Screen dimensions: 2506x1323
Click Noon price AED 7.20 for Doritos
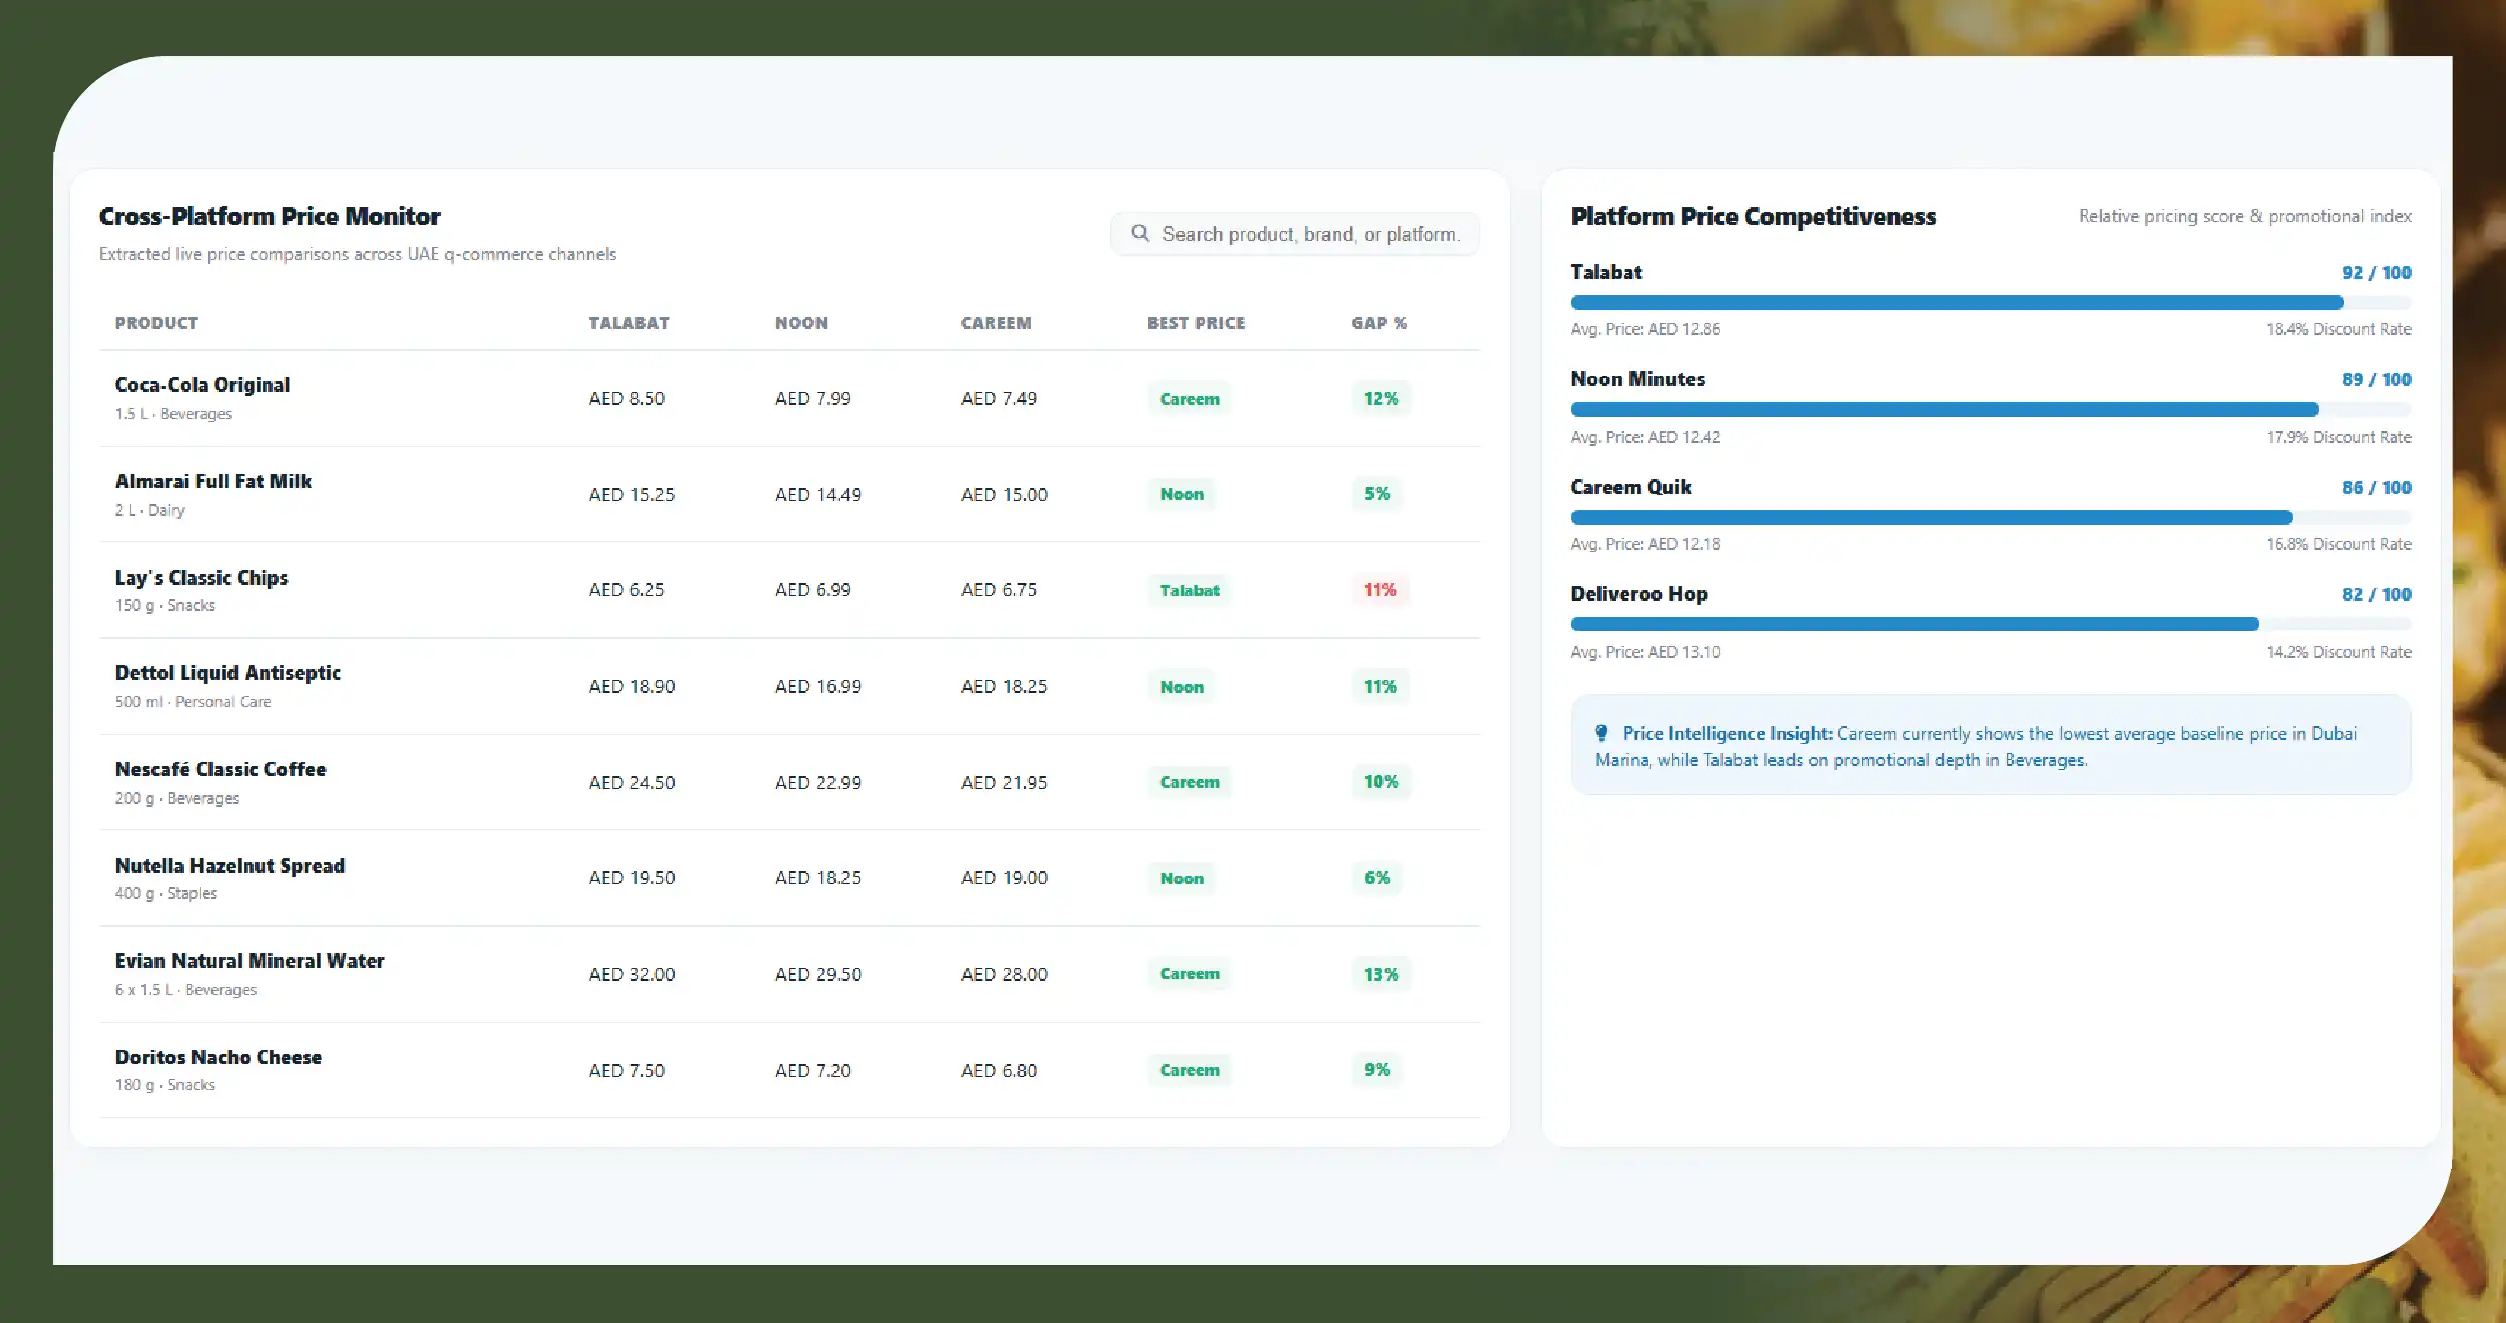[812, 1070]
